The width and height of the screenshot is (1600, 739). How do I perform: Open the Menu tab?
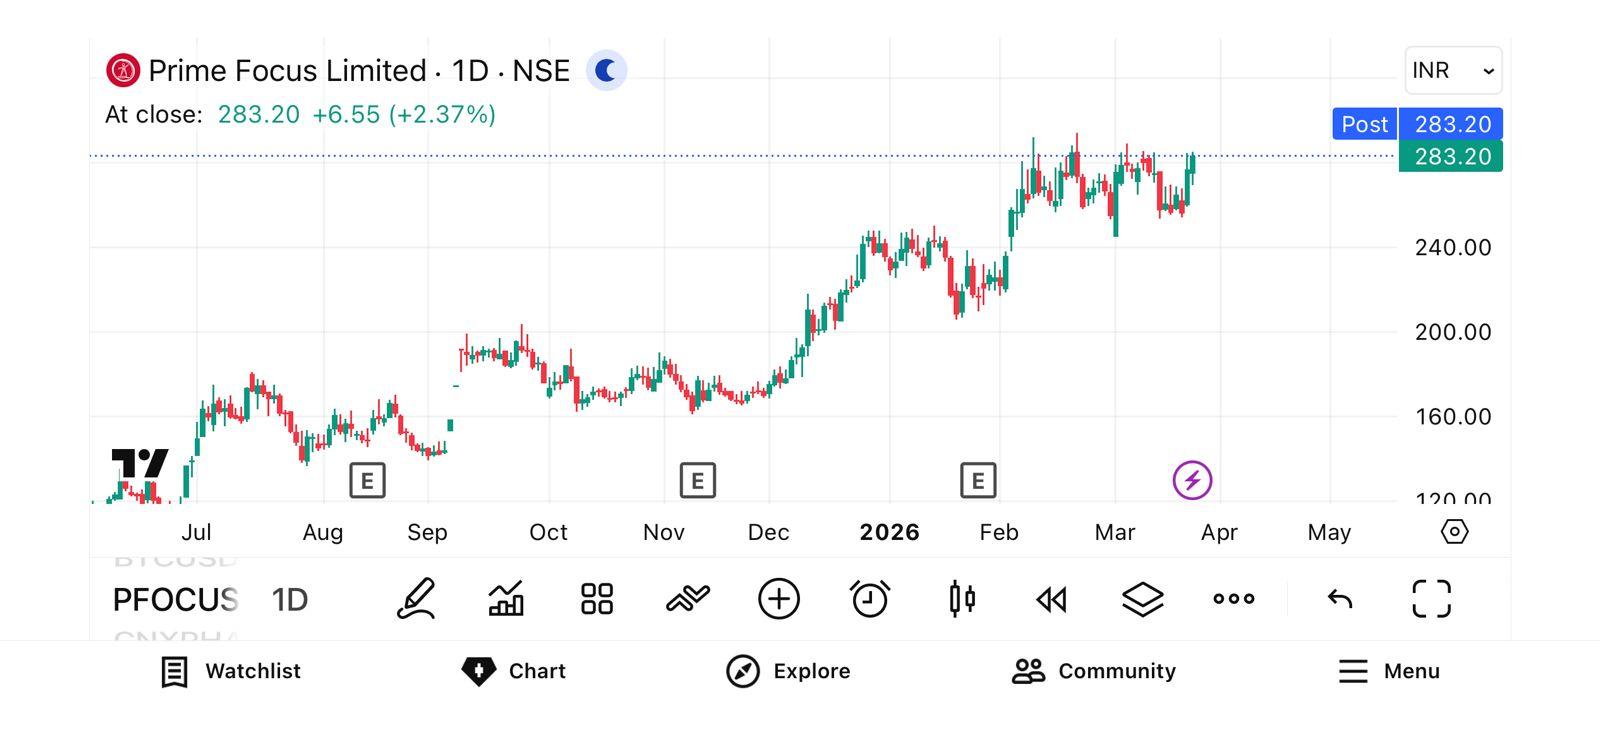point(1389,671)
